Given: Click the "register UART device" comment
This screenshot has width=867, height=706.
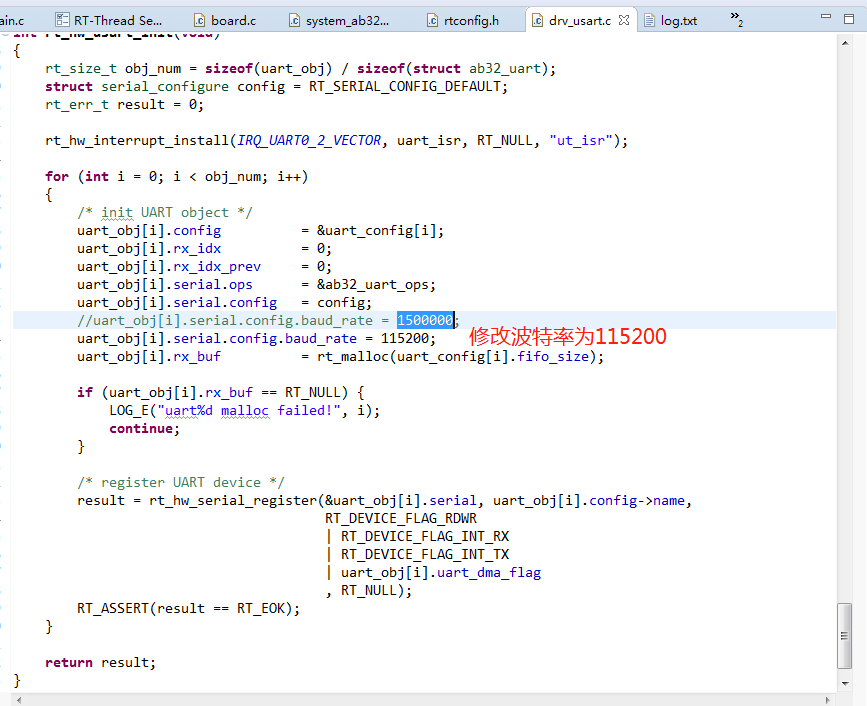Looking at the screenshot, I should pyautogui.click(x=181, y=483).
